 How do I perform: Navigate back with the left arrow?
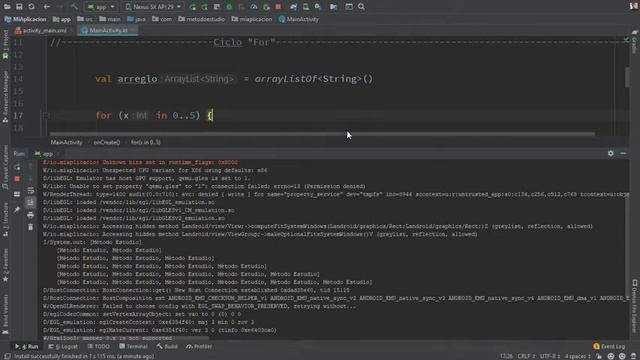(x=47, y=7)
